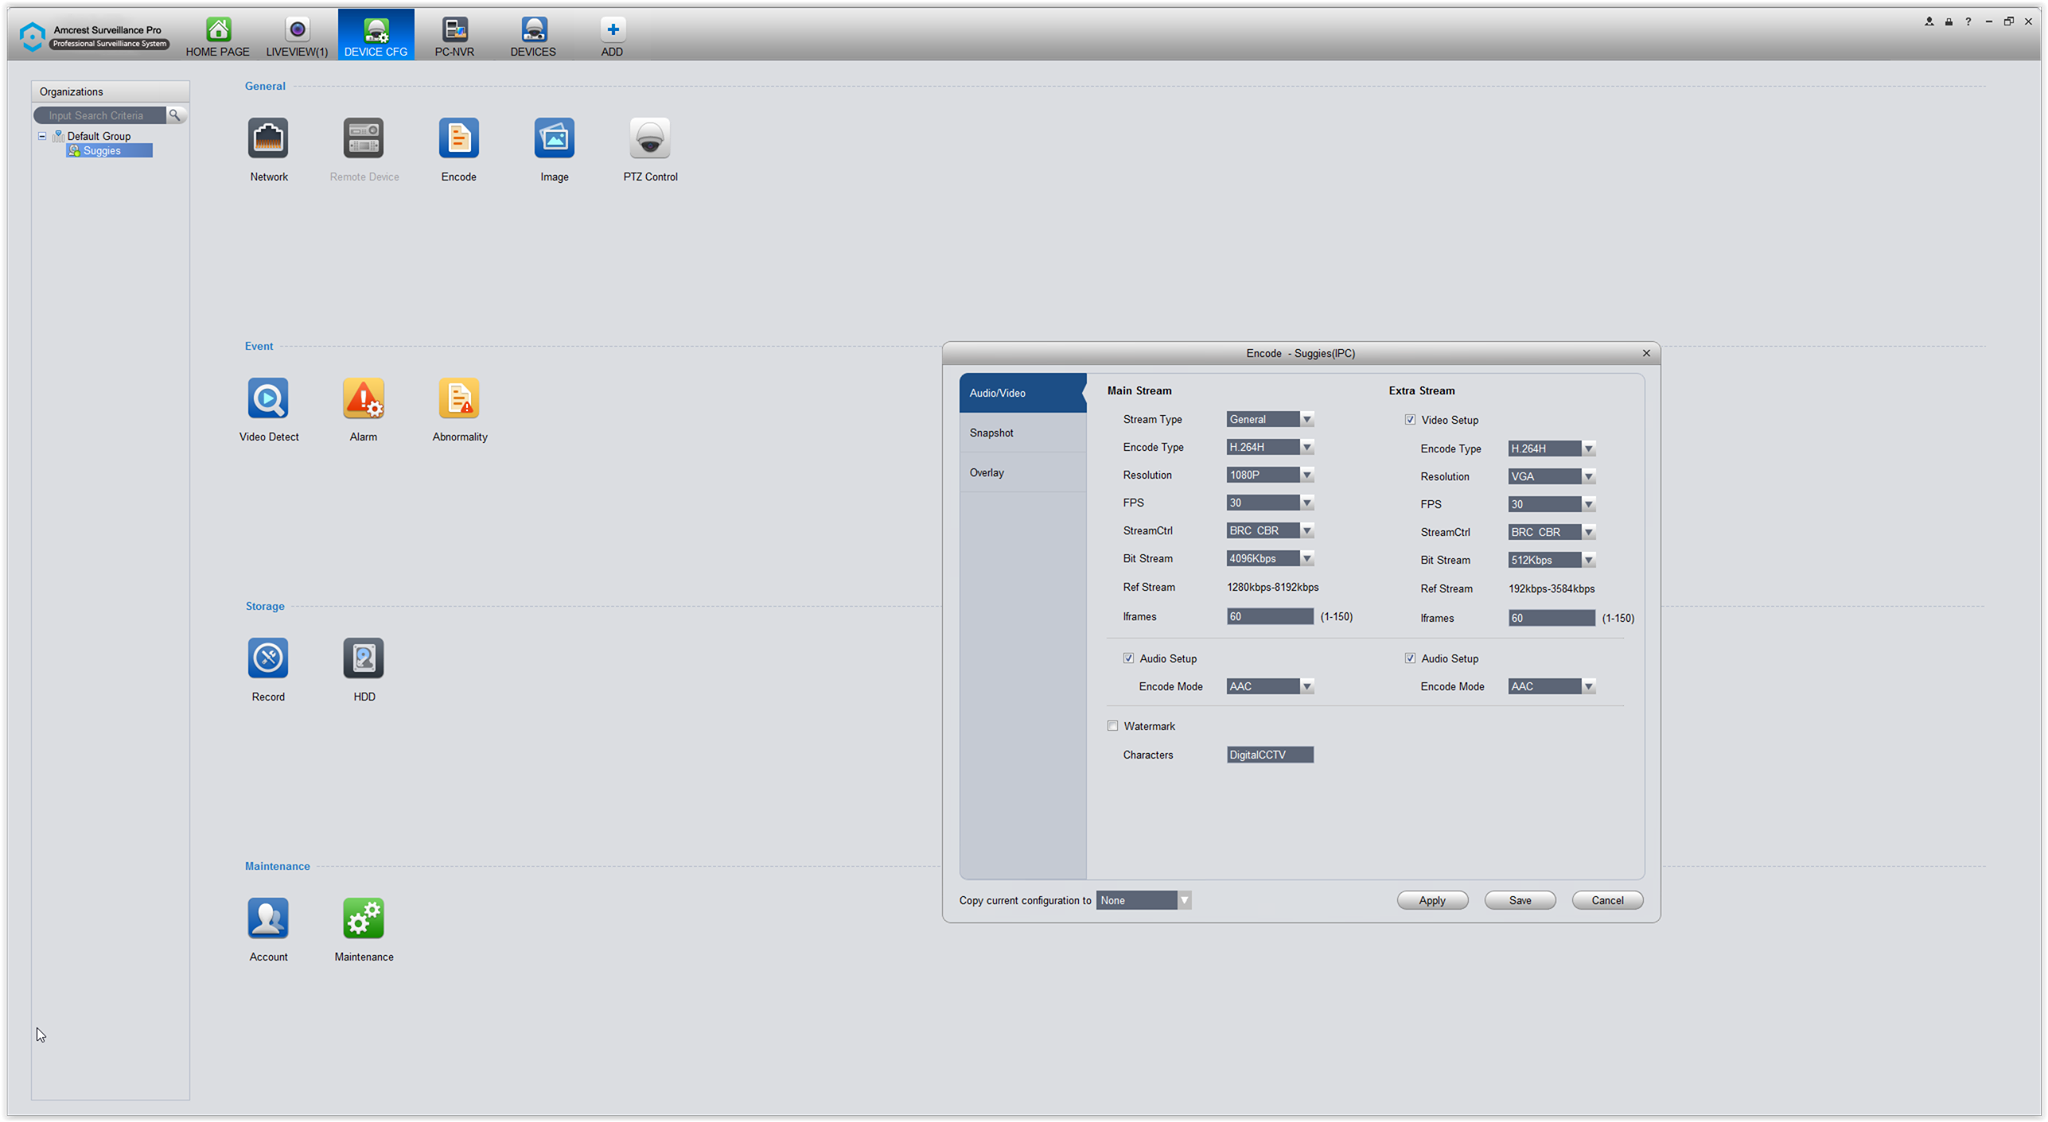
Task: Open Main Stream Encode Mode AAC dropdown
Action: pyautogui.click(x=1270, y=686)
